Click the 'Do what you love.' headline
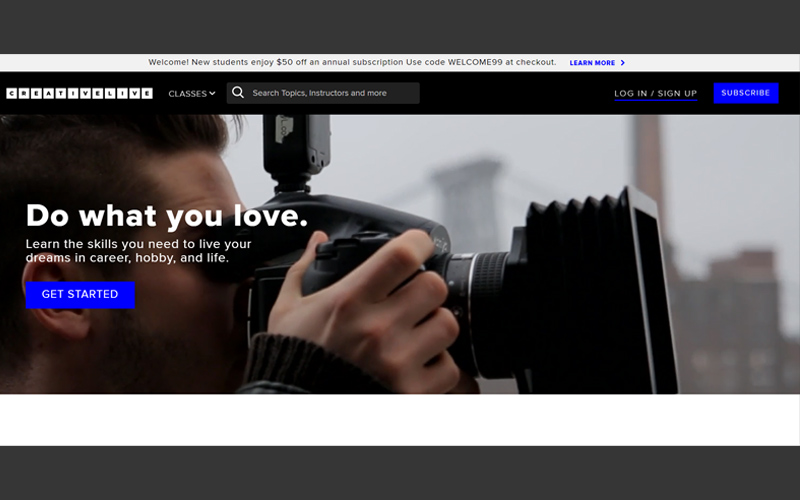 [167, 215]
